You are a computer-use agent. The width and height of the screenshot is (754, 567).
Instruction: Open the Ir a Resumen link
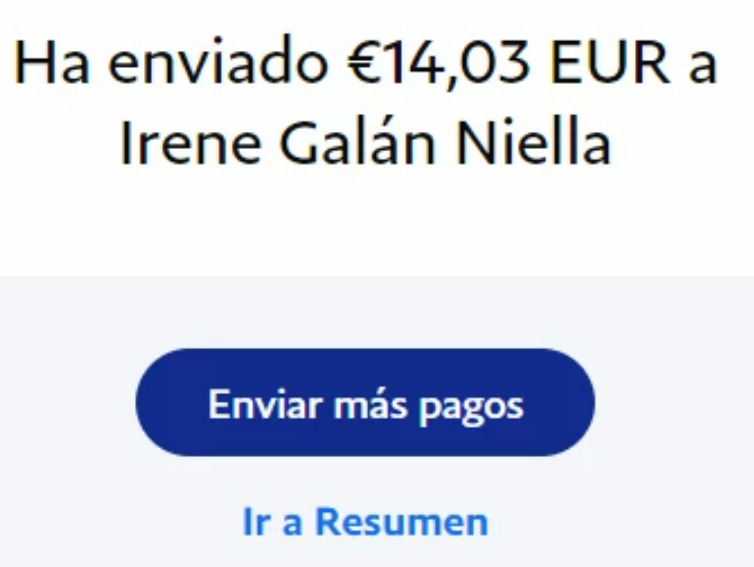tap(365, 522)
